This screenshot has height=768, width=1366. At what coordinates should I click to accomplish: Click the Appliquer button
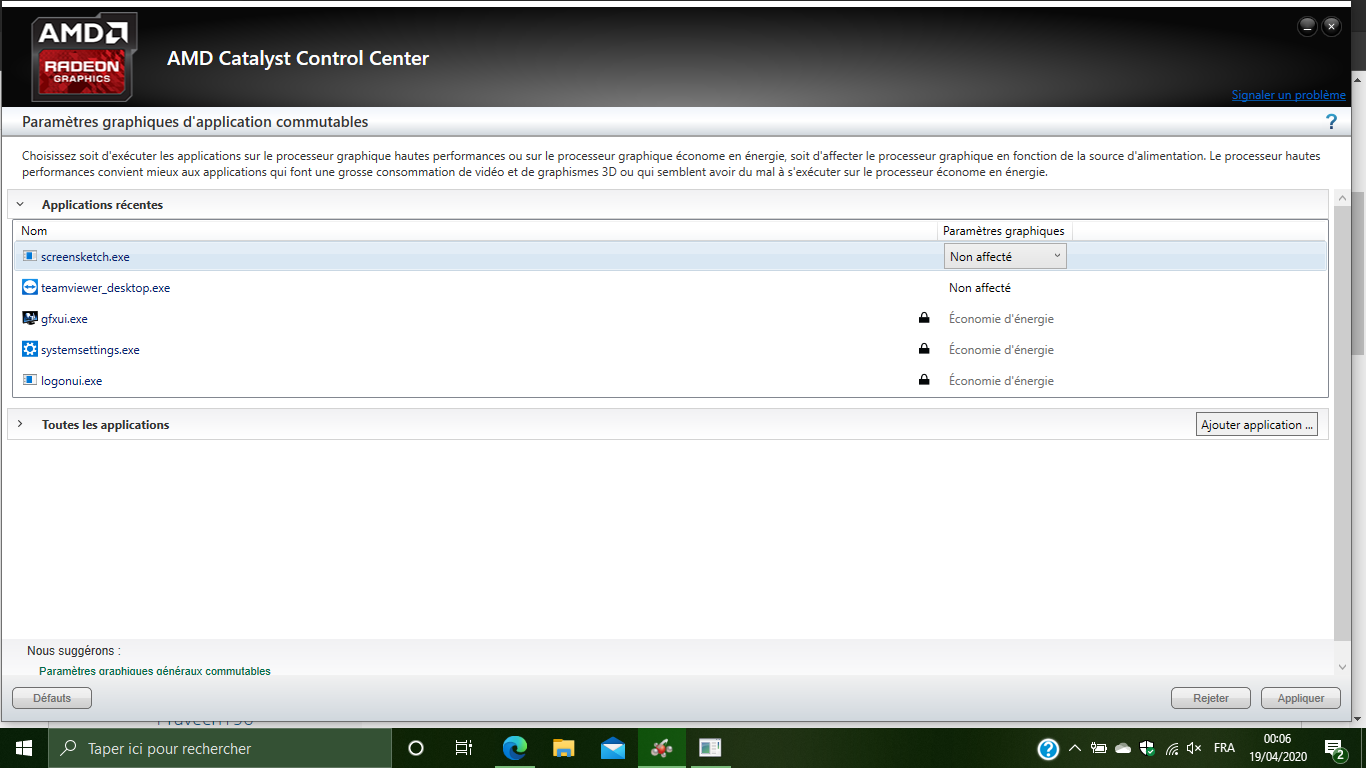pos(1301,698)
